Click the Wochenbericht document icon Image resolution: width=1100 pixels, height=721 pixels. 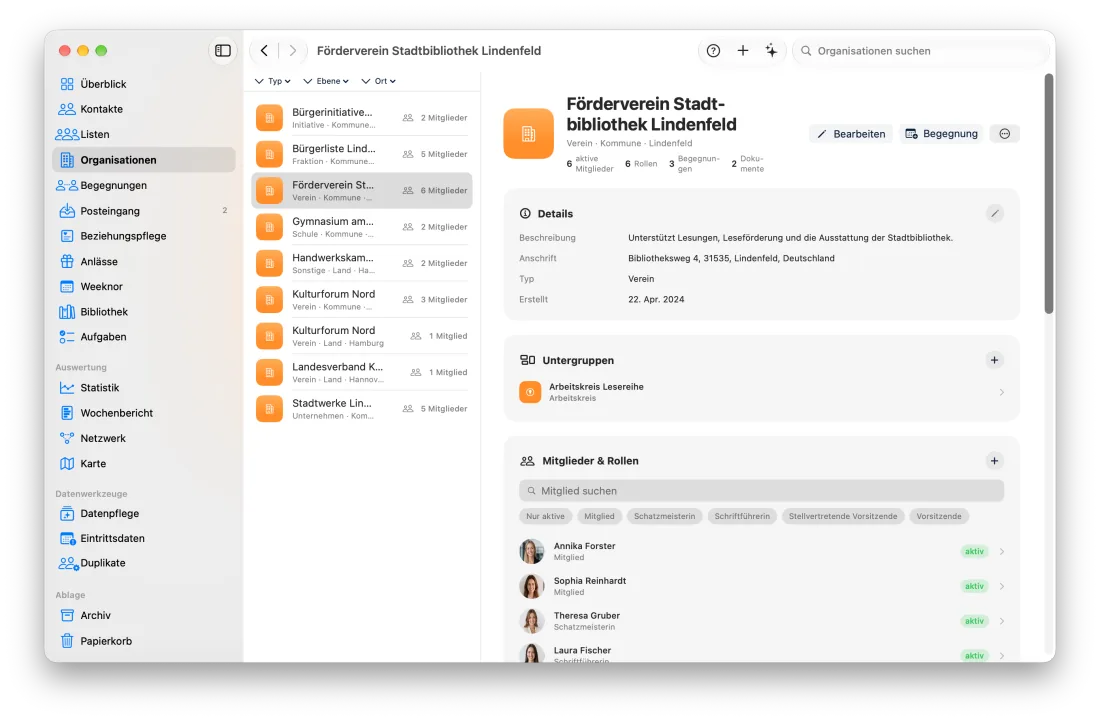point(67,413)
